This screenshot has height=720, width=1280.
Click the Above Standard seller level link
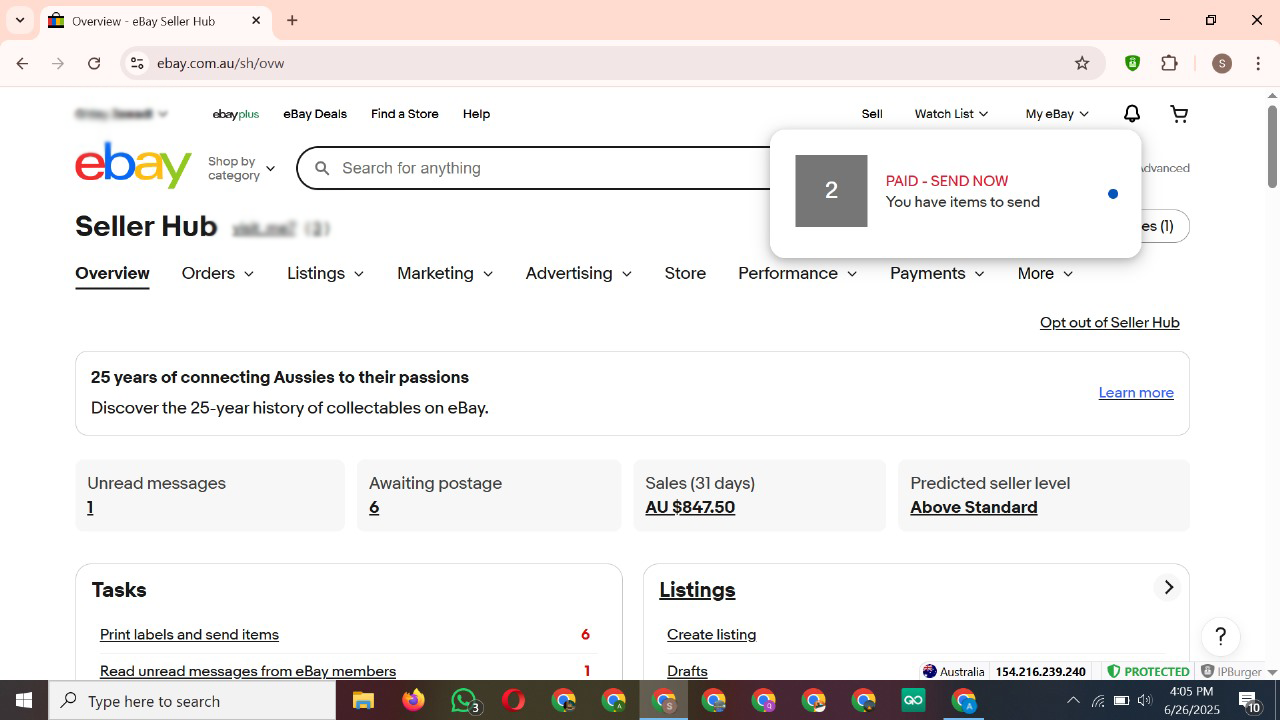pos(974,507)
